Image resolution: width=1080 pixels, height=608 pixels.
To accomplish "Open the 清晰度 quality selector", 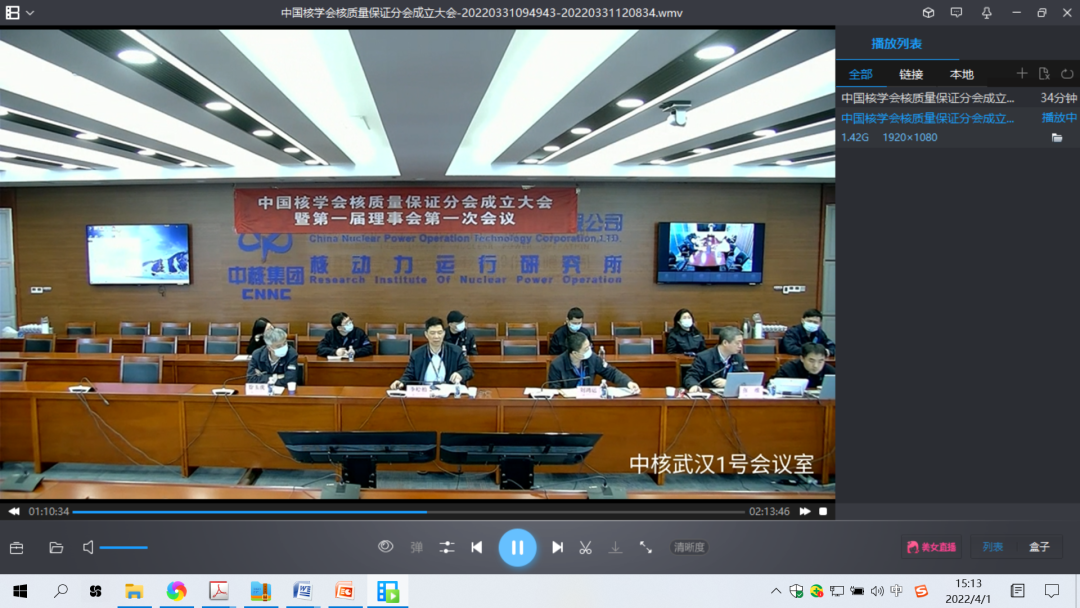I will [689, 547].
